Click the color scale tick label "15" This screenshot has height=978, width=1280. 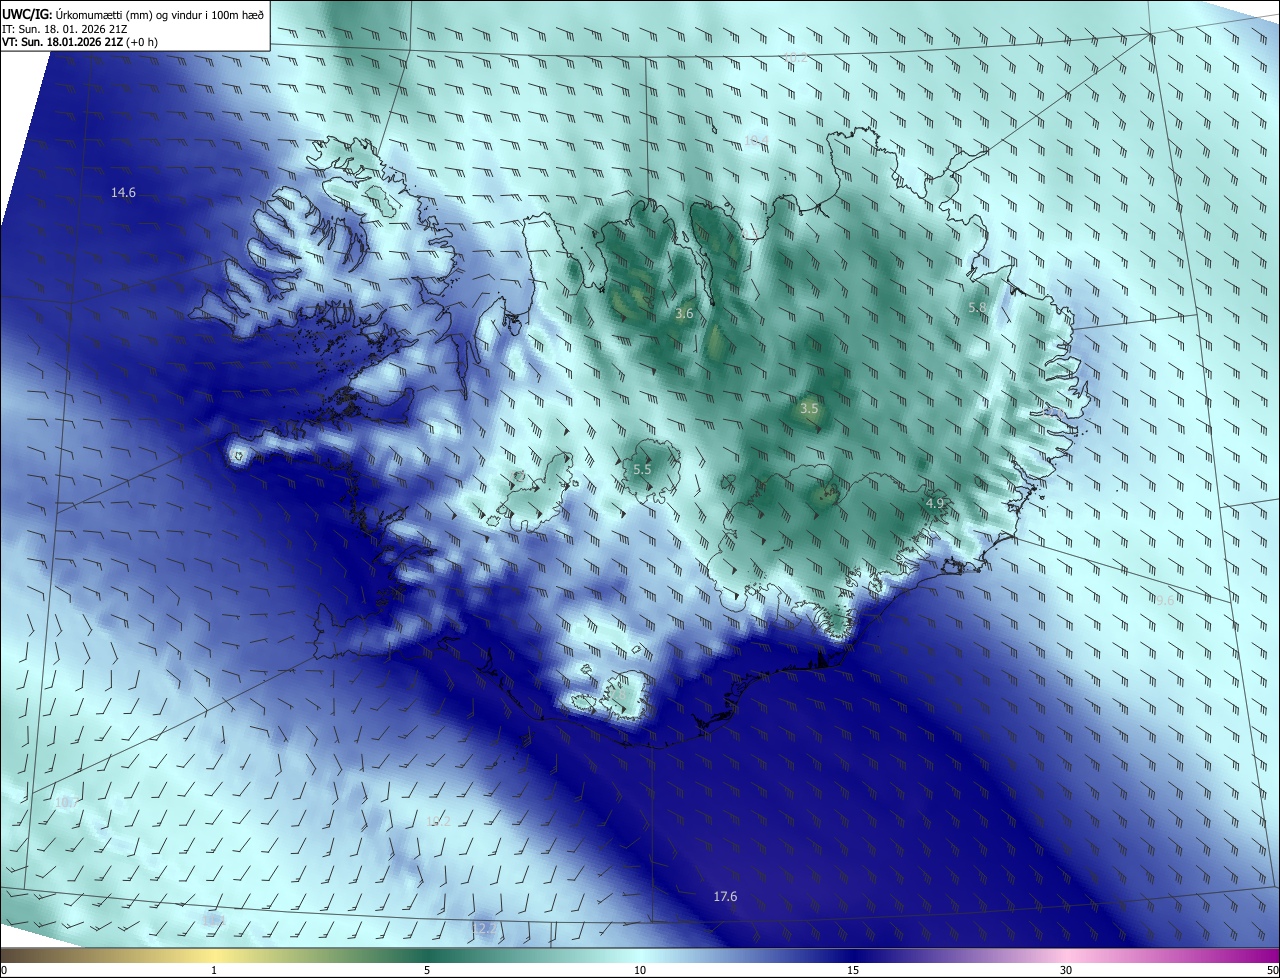click(x=853, y=970)
